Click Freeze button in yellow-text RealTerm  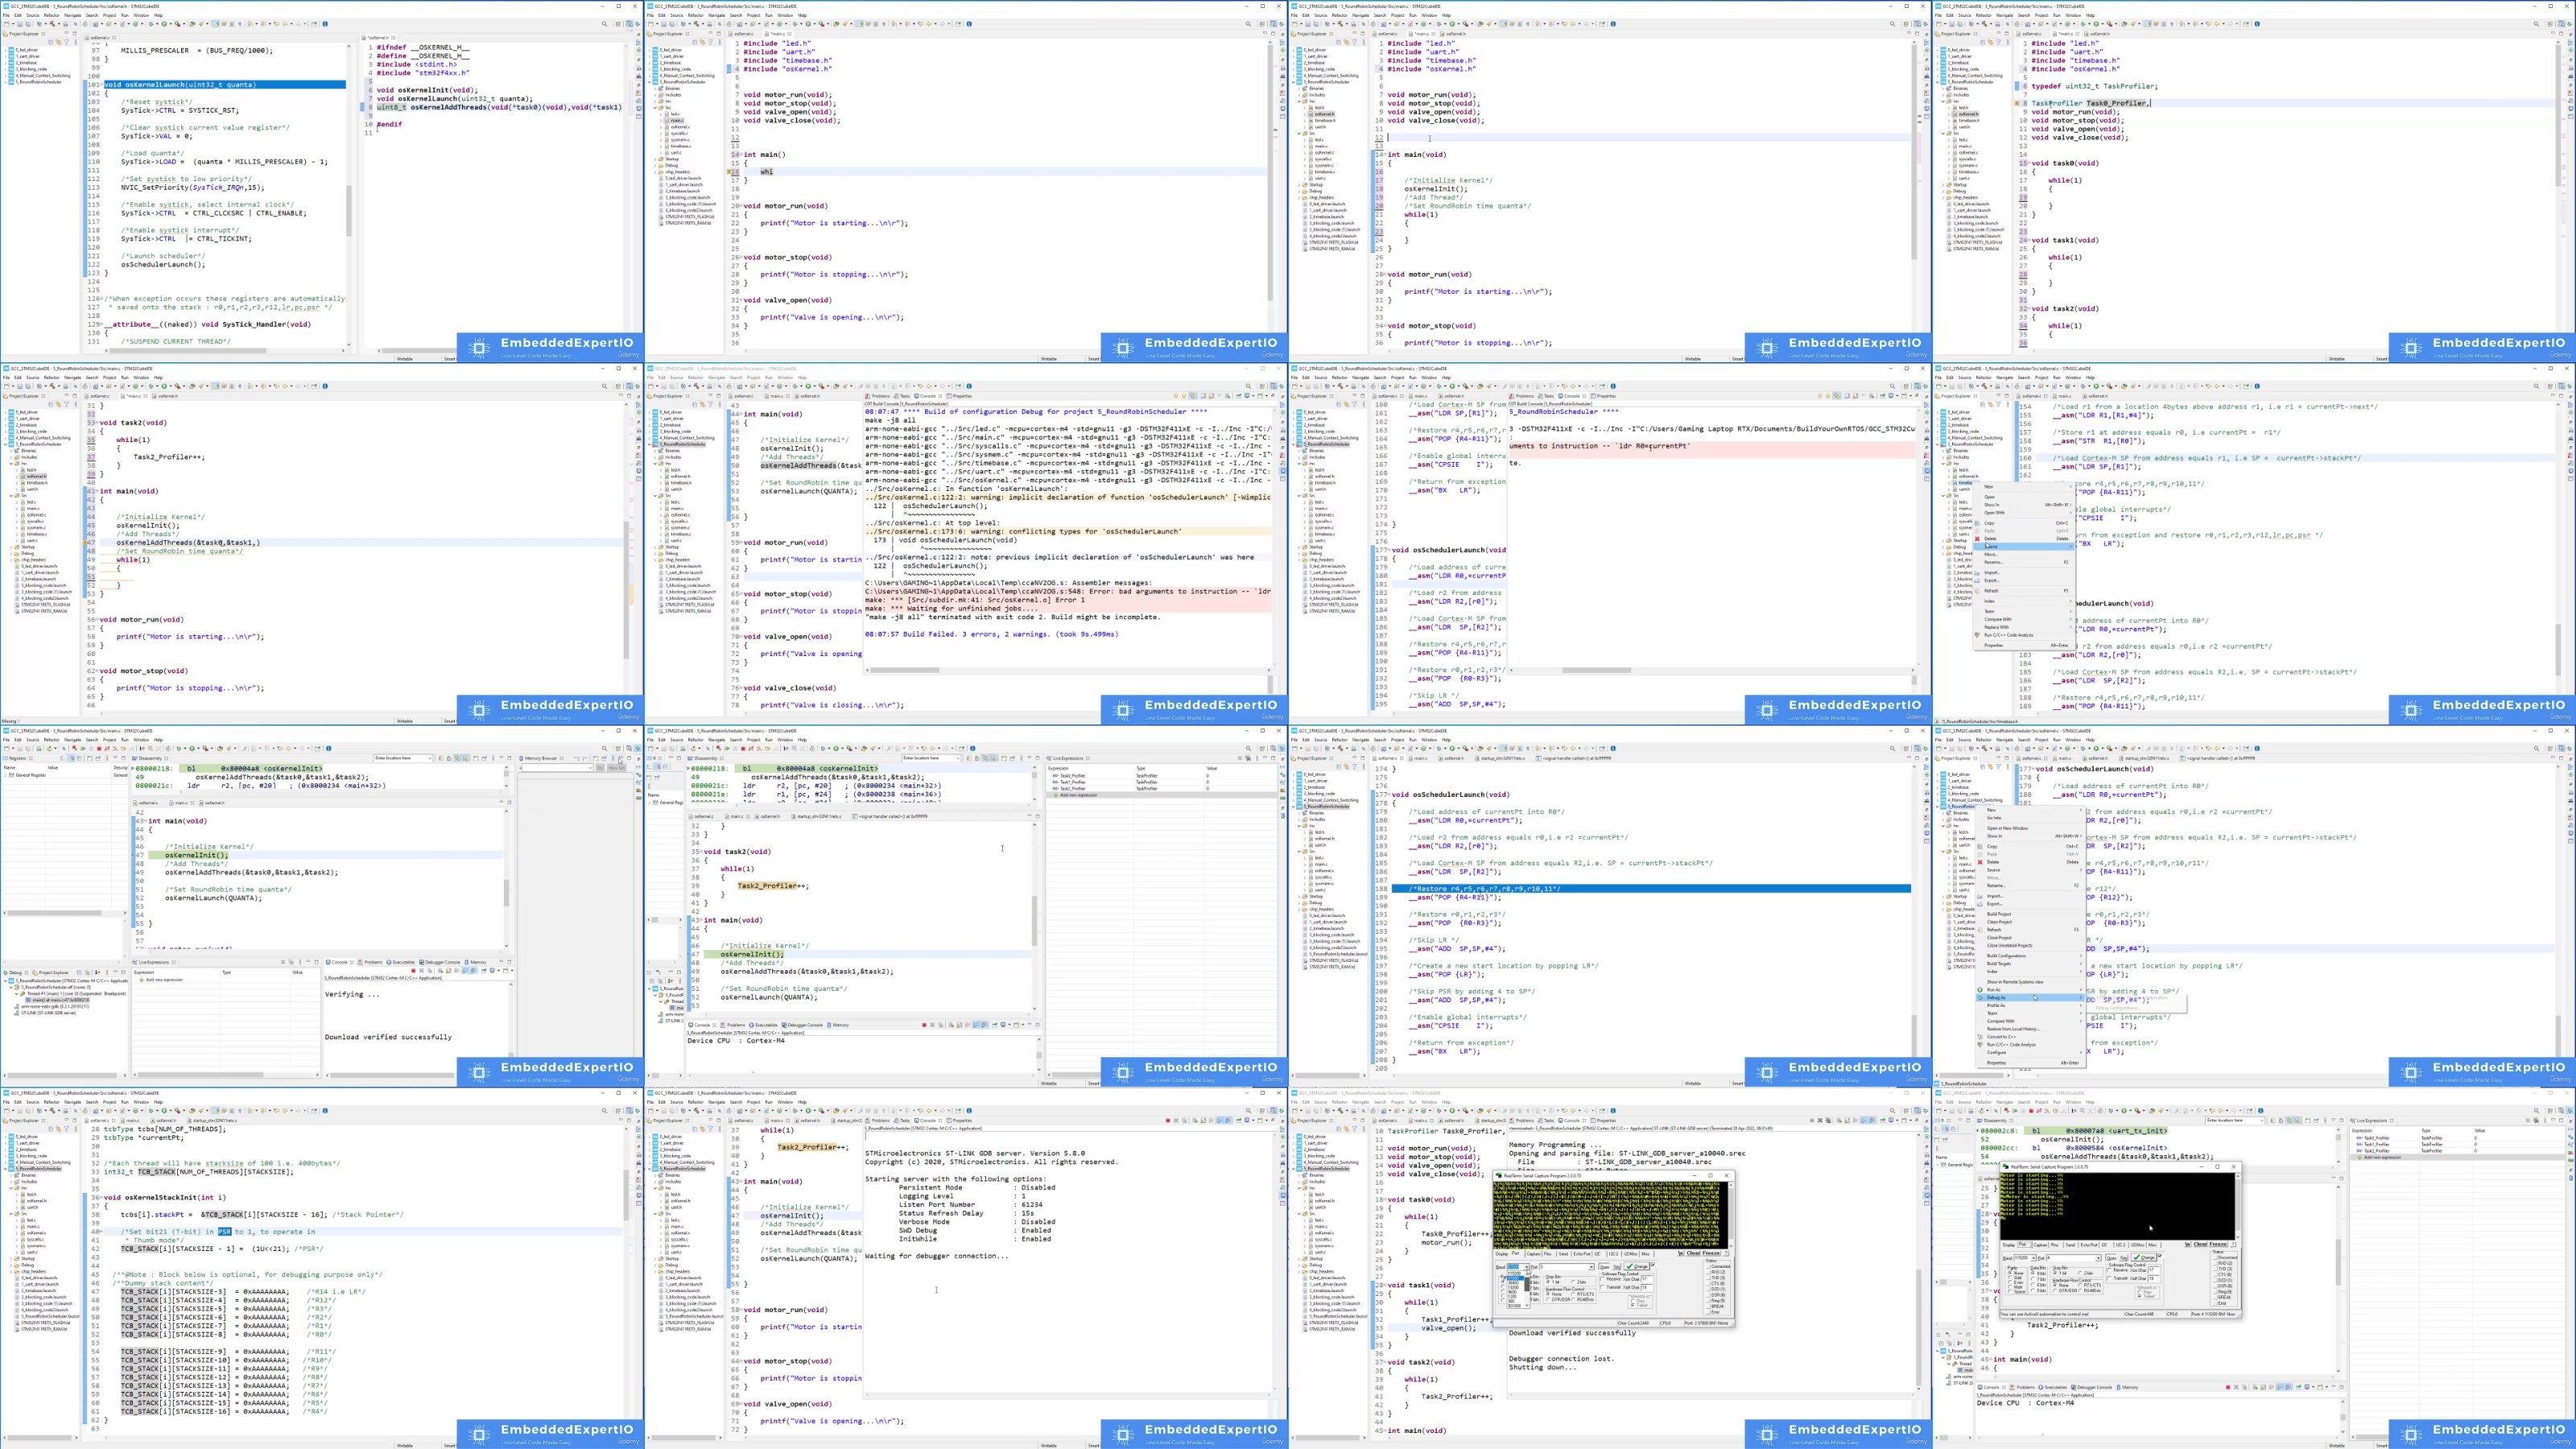point(1712,1254)
